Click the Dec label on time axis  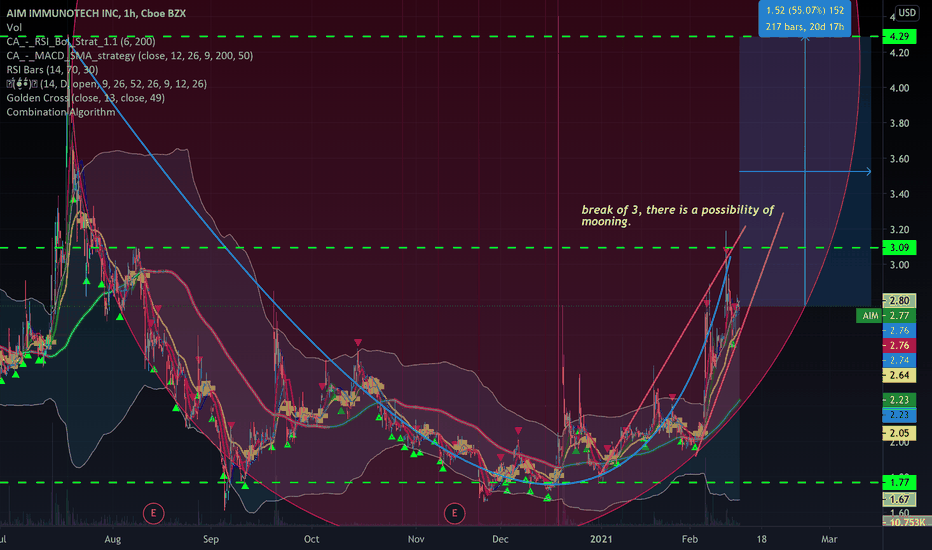[x=500, y=539]
